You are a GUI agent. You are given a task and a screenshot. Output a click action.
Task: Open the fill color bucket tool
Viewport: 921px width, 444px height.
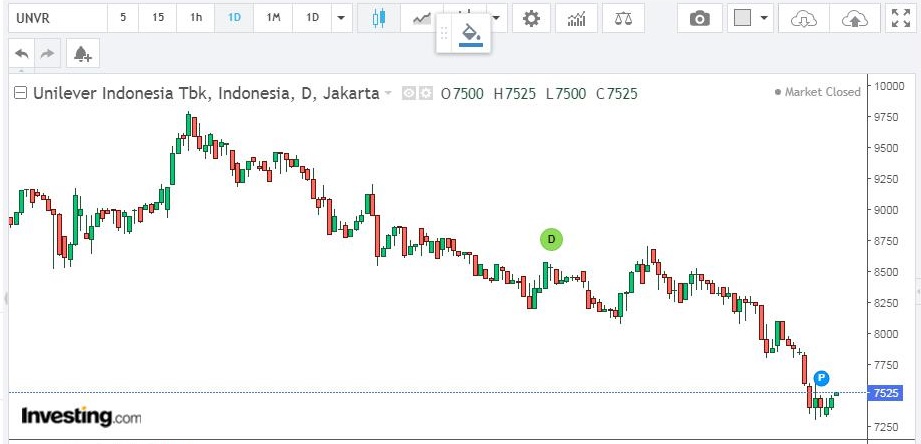click(x=470, y=33)
